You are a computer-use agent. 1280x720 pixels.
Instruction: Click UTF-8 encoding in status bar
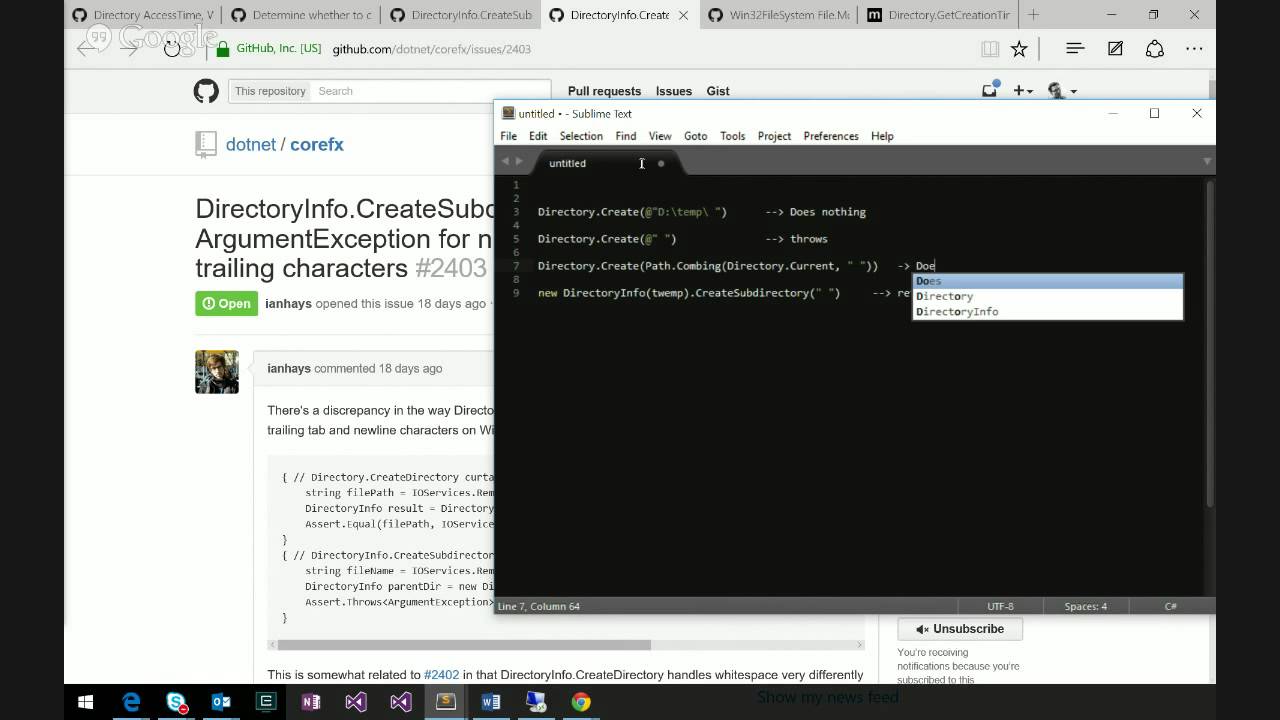[x=1000, y=606]
